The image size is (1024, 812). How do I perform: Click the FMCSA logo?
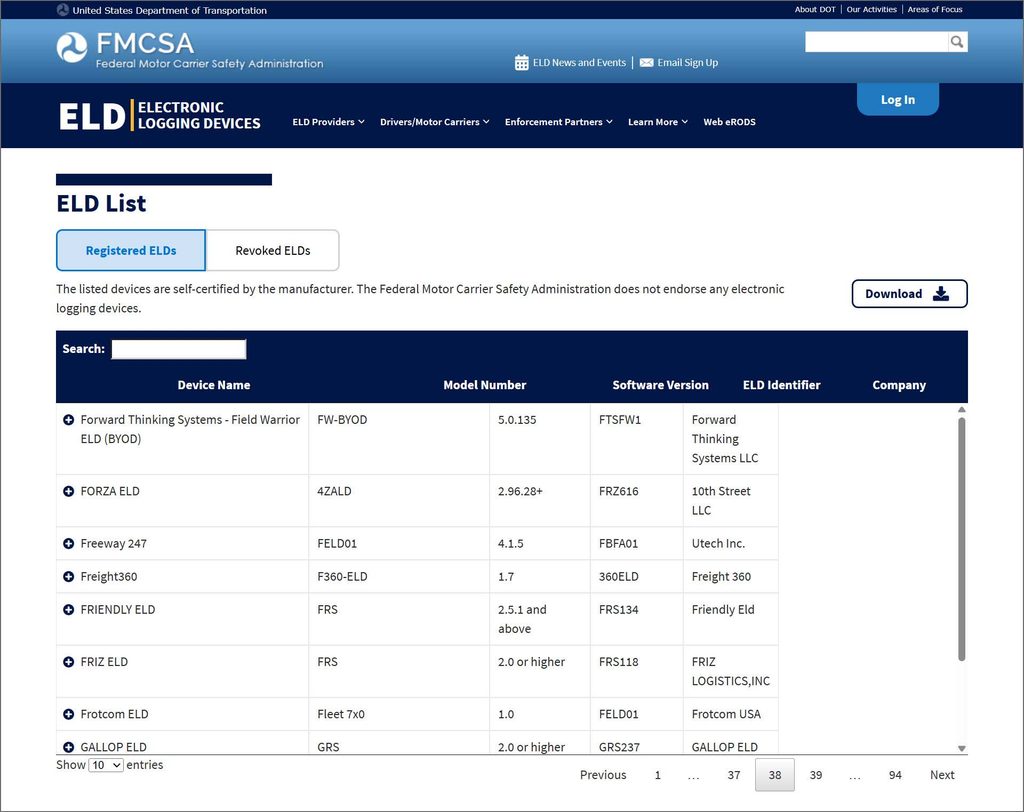[x=189, y=50]
